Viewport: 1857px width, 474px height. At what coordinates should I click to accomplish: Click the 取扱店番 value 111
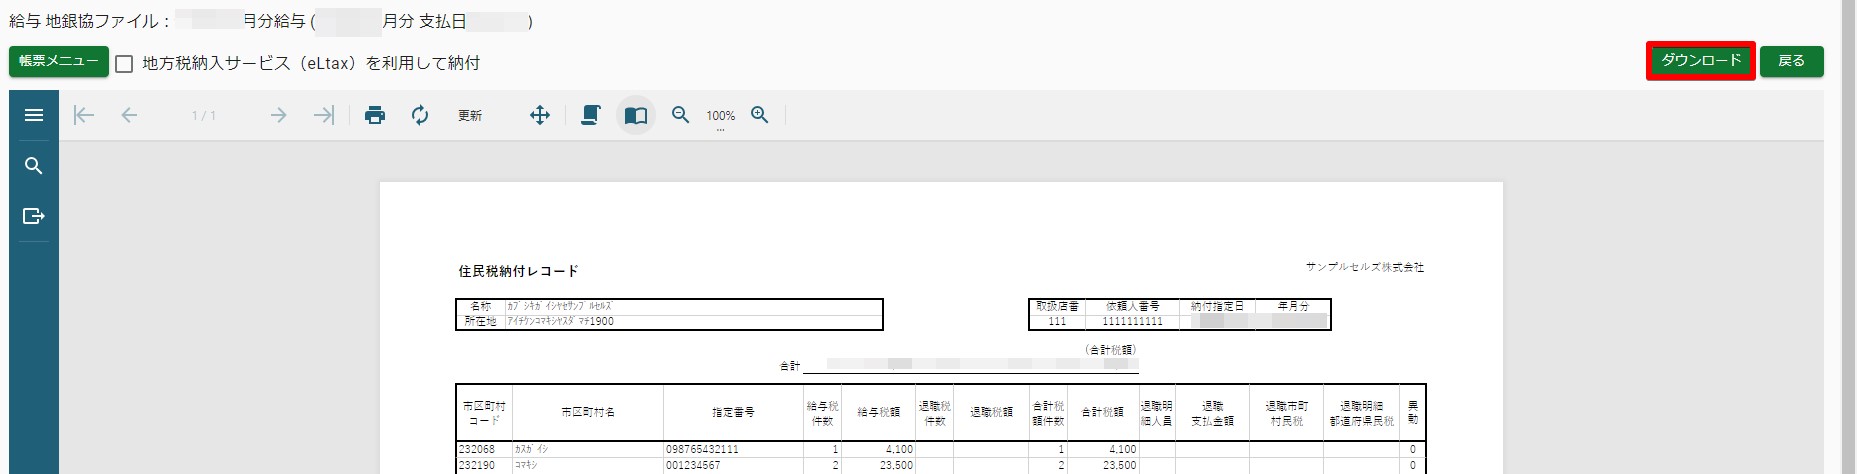coord(1057,322)
